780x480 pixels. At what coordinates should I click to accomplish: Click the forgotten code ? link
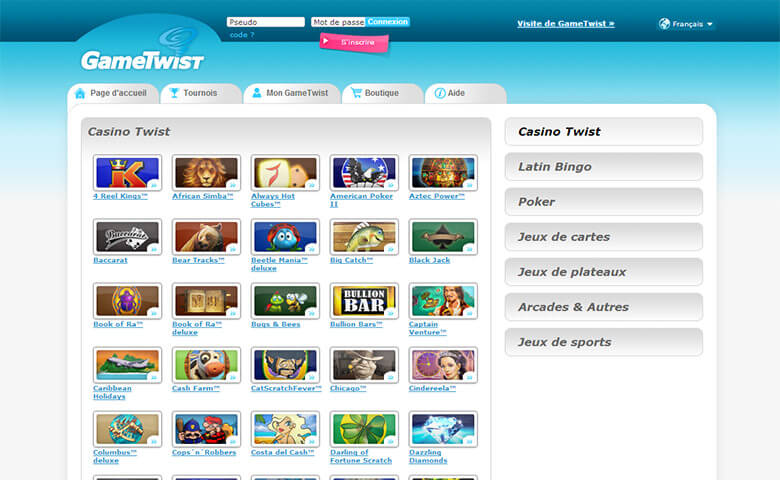242,35
